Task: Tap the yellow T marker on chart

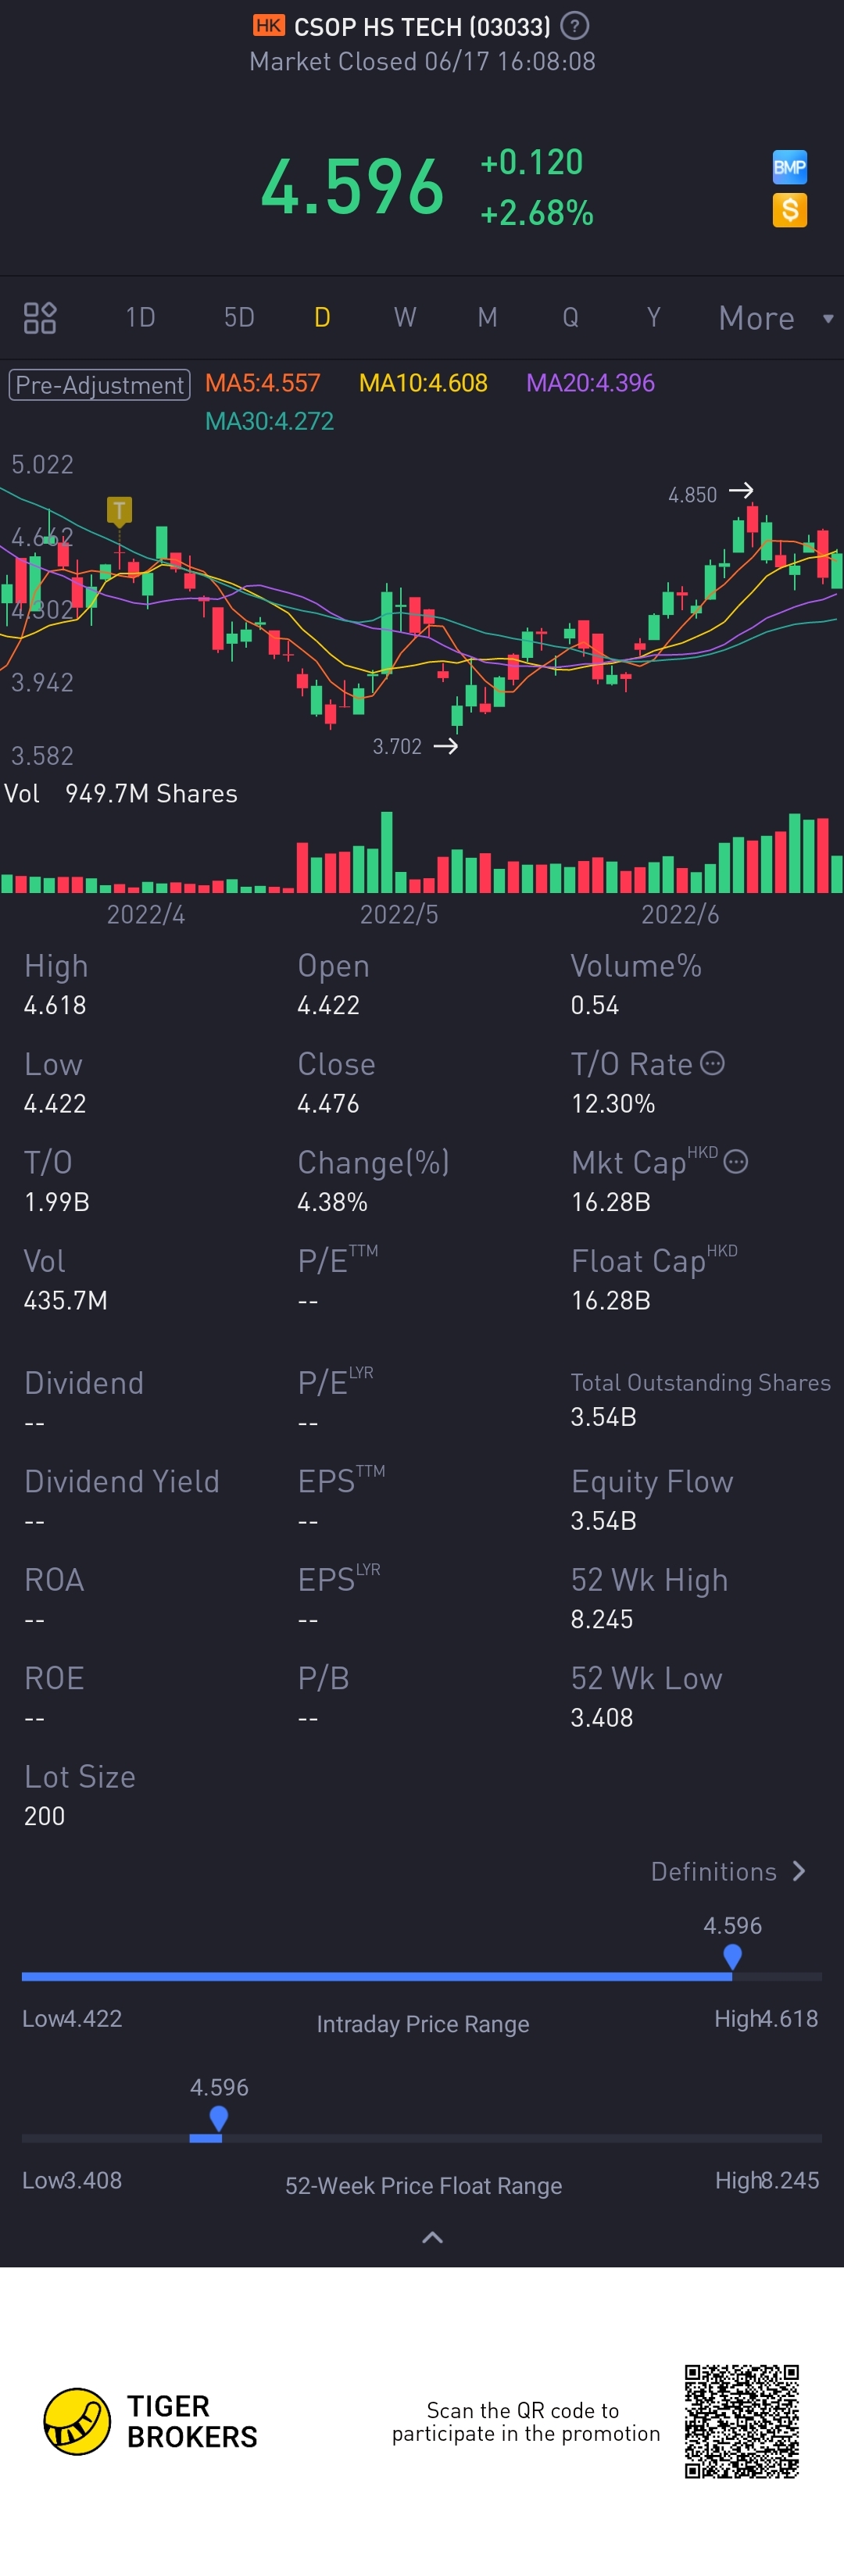Action: click(x=119, y=511)
